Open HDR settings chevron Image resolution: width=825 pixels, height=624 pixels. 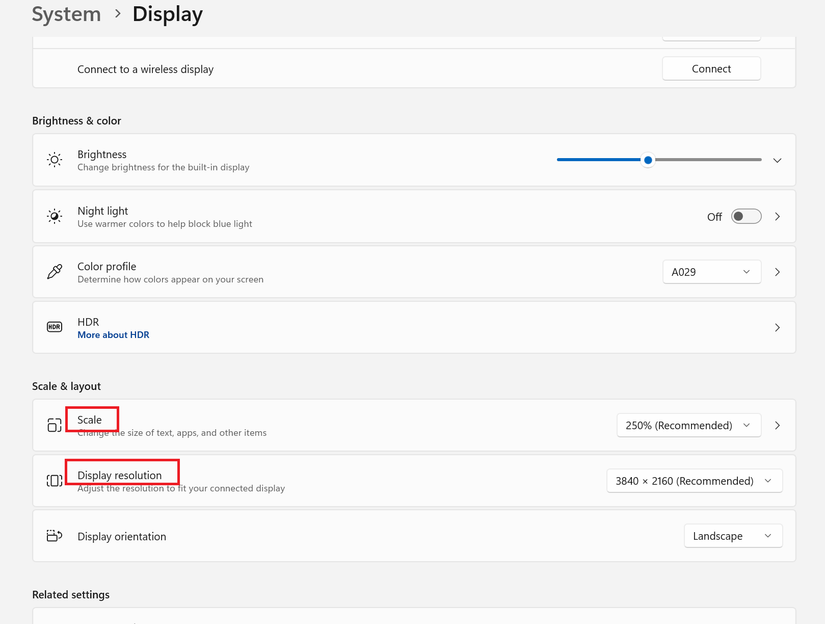777,327
